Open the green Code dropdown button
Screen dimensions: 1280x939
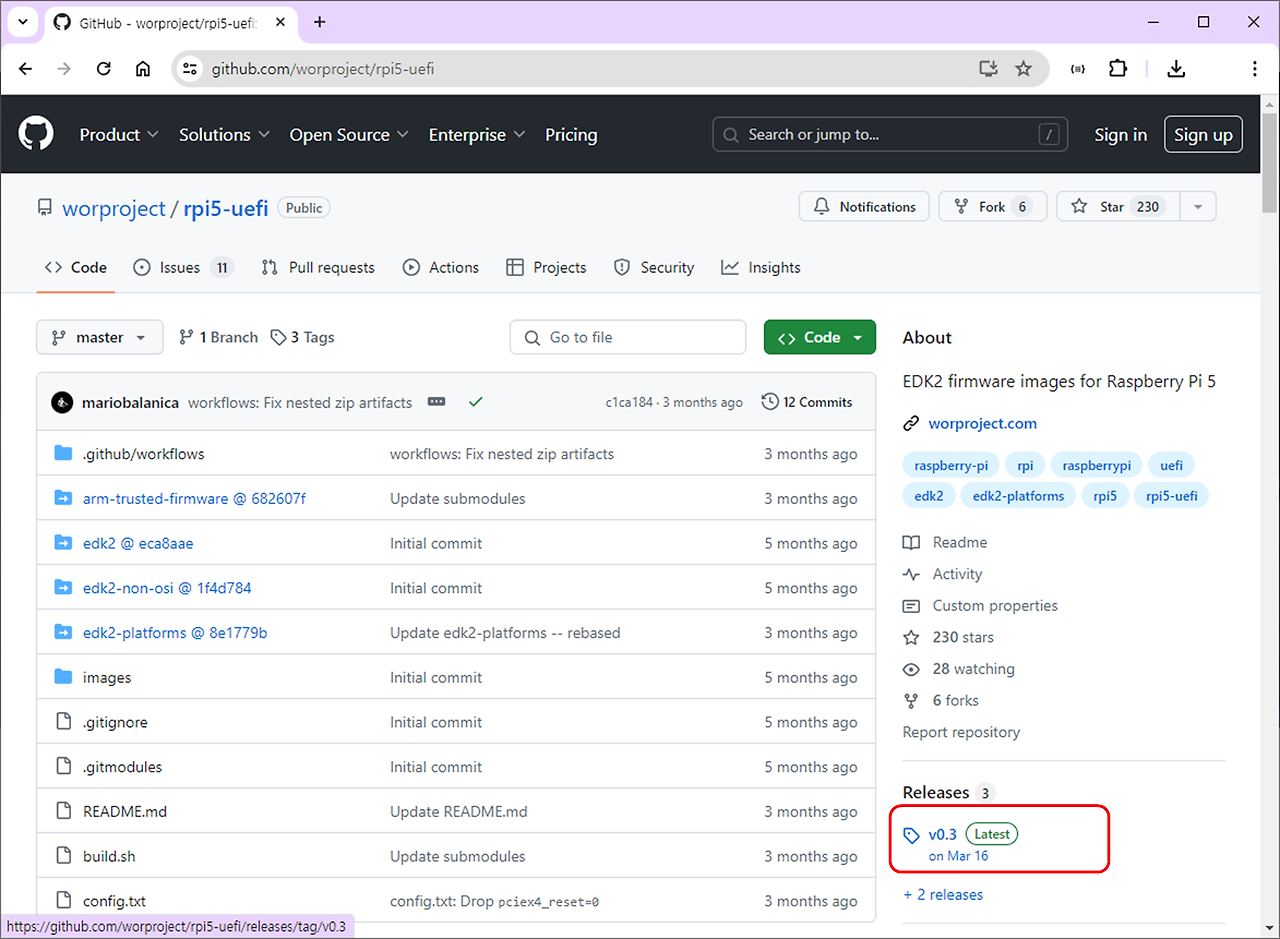click(820, 337)
